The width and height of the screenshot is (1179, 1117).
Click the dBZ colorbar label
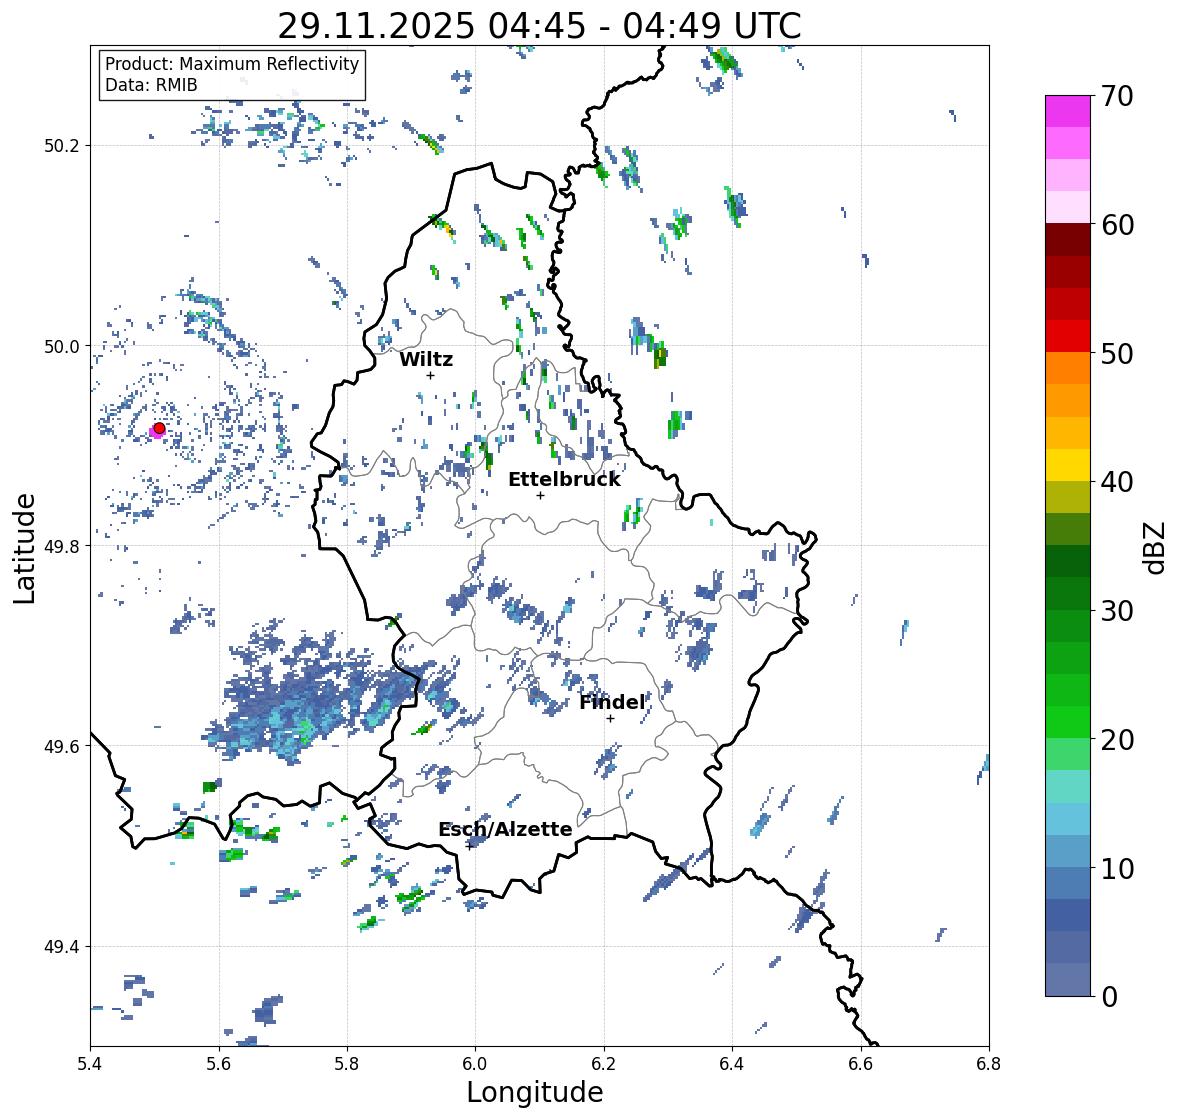[x=1156, y=548]
